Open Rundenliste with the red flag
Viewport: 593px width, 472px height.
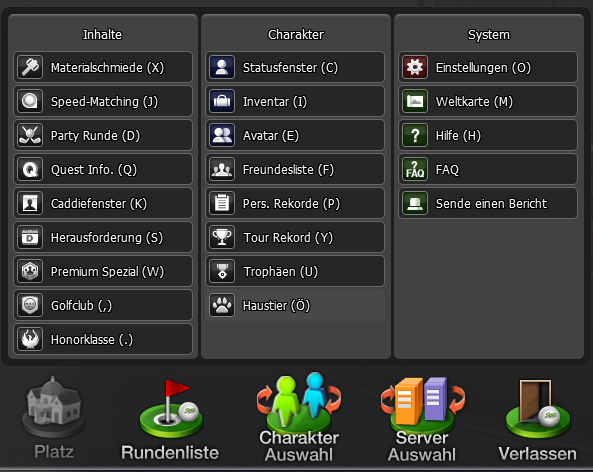tap(170, 420)
